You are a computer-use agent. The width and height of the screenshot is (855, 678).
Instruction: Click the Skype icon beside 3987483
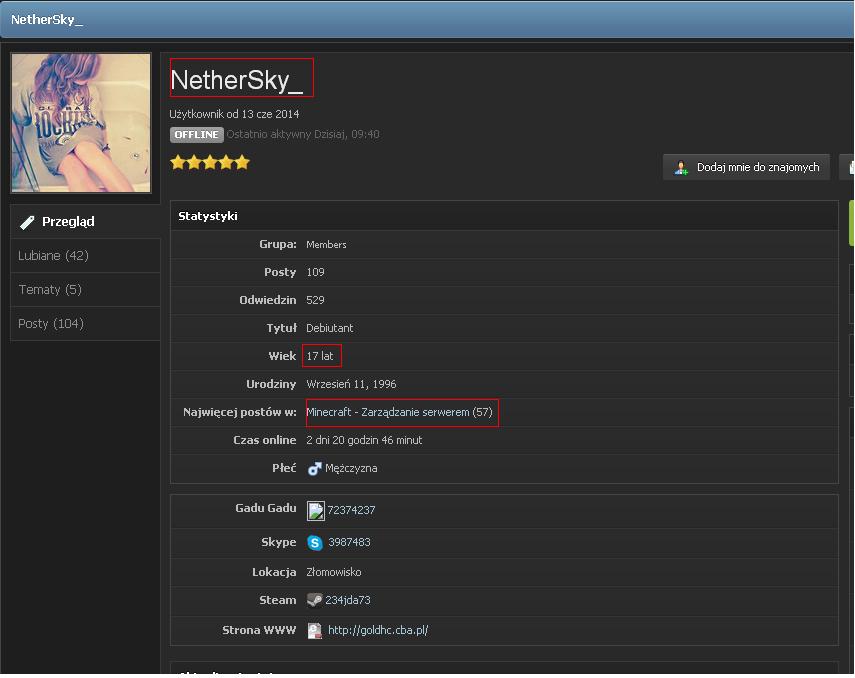[x=315, y=542]
